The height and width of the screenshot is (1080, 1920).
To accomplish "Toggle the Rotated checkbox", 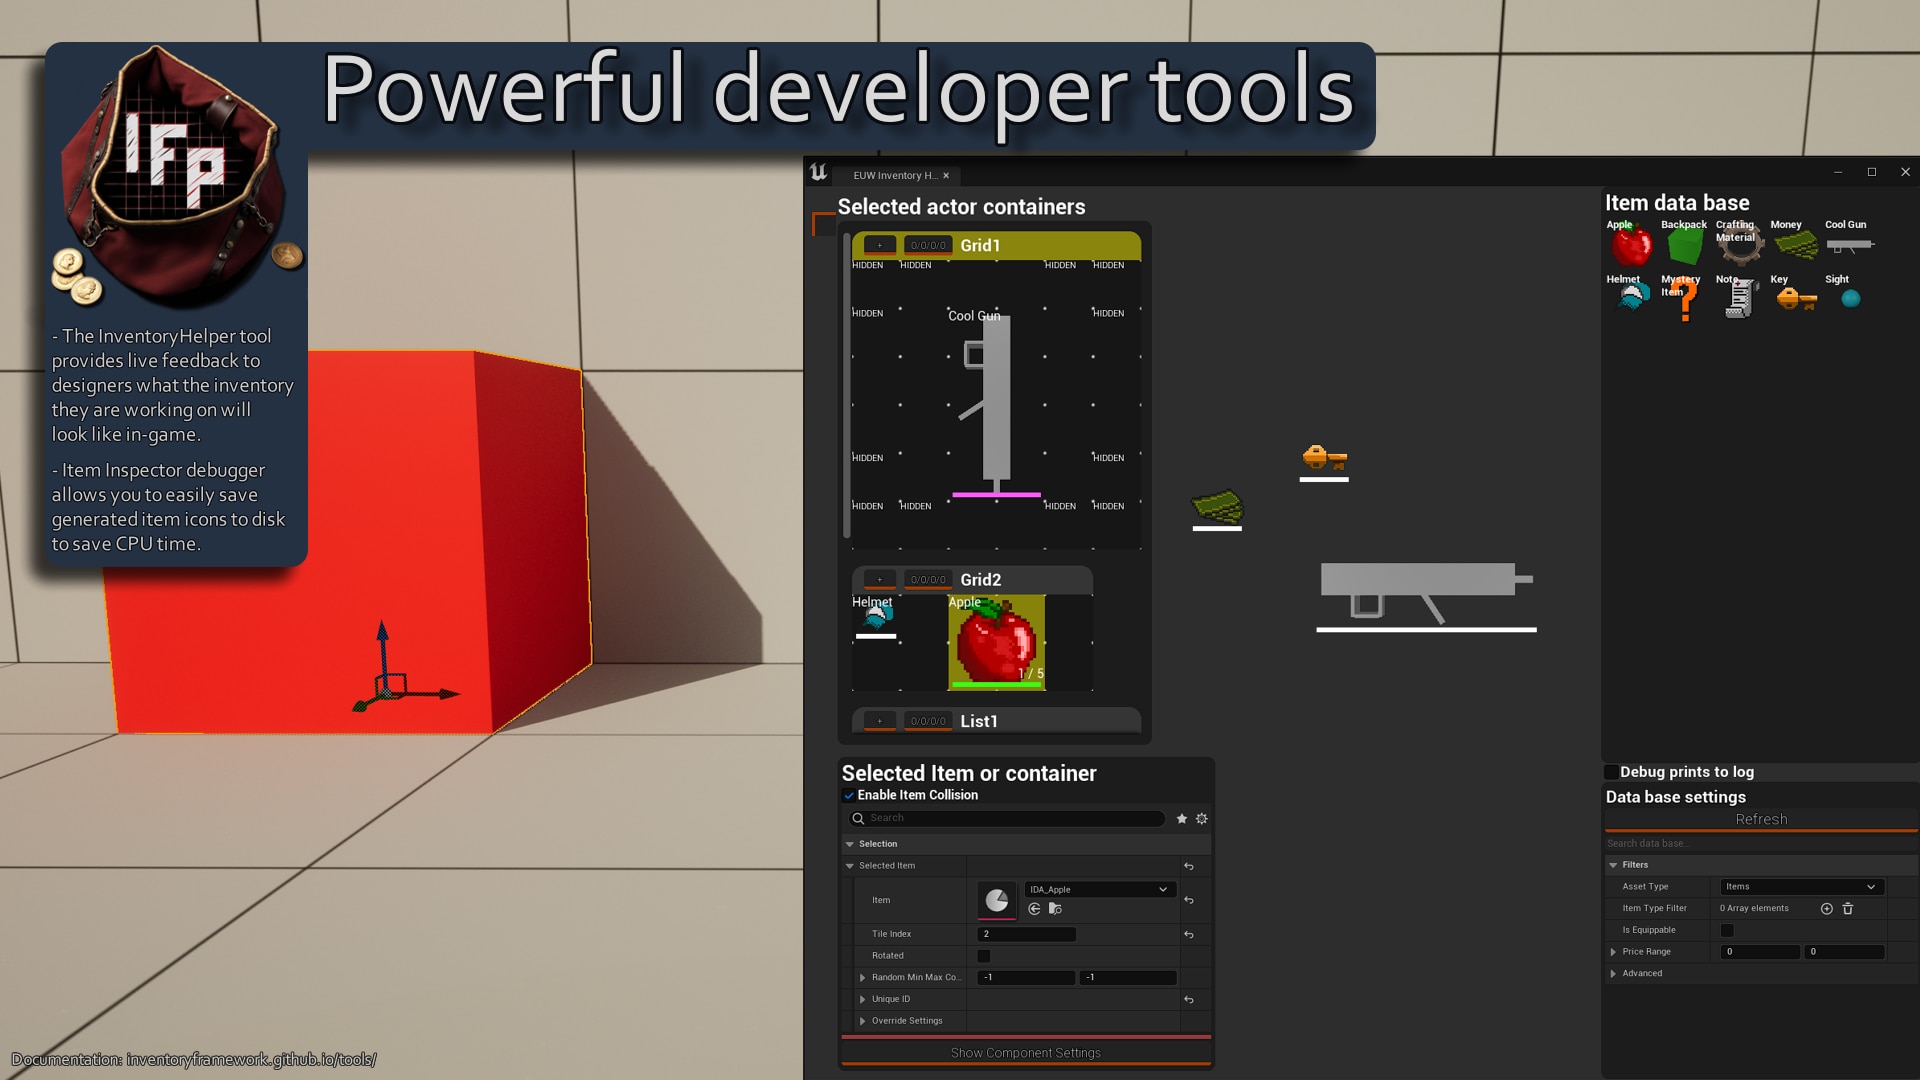I will coord(984,956).
